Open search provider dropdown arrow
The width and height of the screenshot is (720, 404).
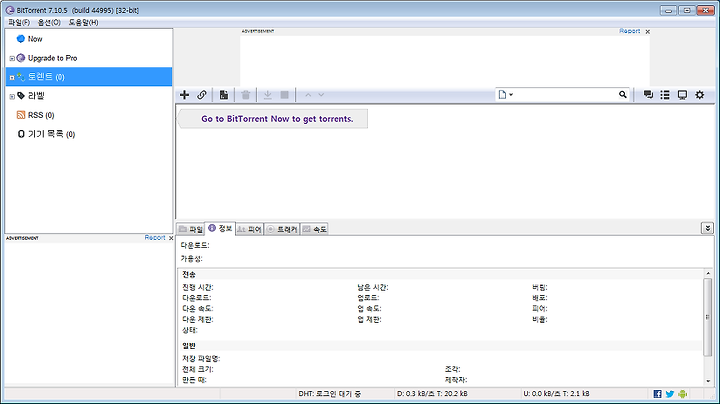tap(511, 95)
